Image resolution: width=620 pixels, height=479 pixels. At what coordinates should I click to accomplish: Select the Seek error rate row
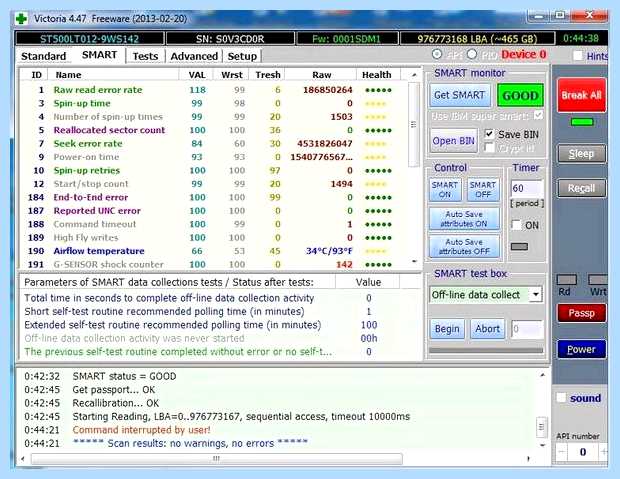pos(214,144)
